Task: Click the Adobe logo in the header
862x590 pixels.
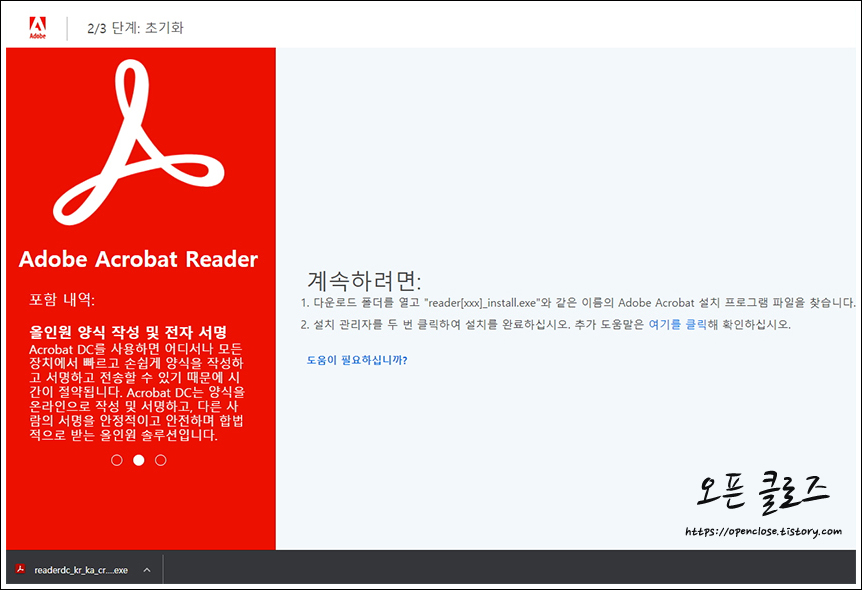Action: [37, 27]
